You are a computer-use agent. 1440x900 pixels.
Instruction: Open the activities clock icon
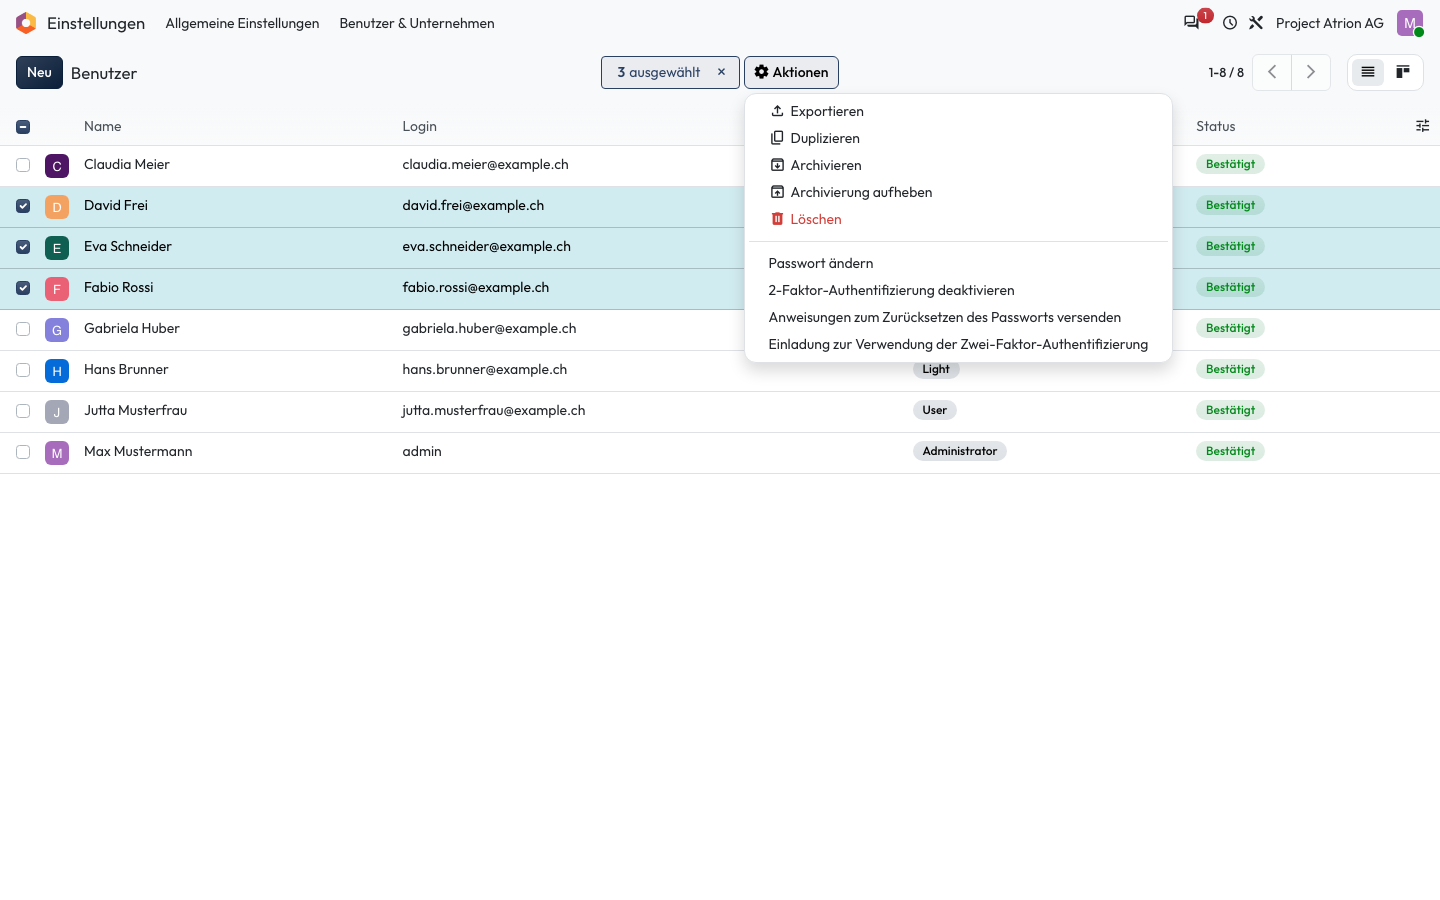(1230, 23)
